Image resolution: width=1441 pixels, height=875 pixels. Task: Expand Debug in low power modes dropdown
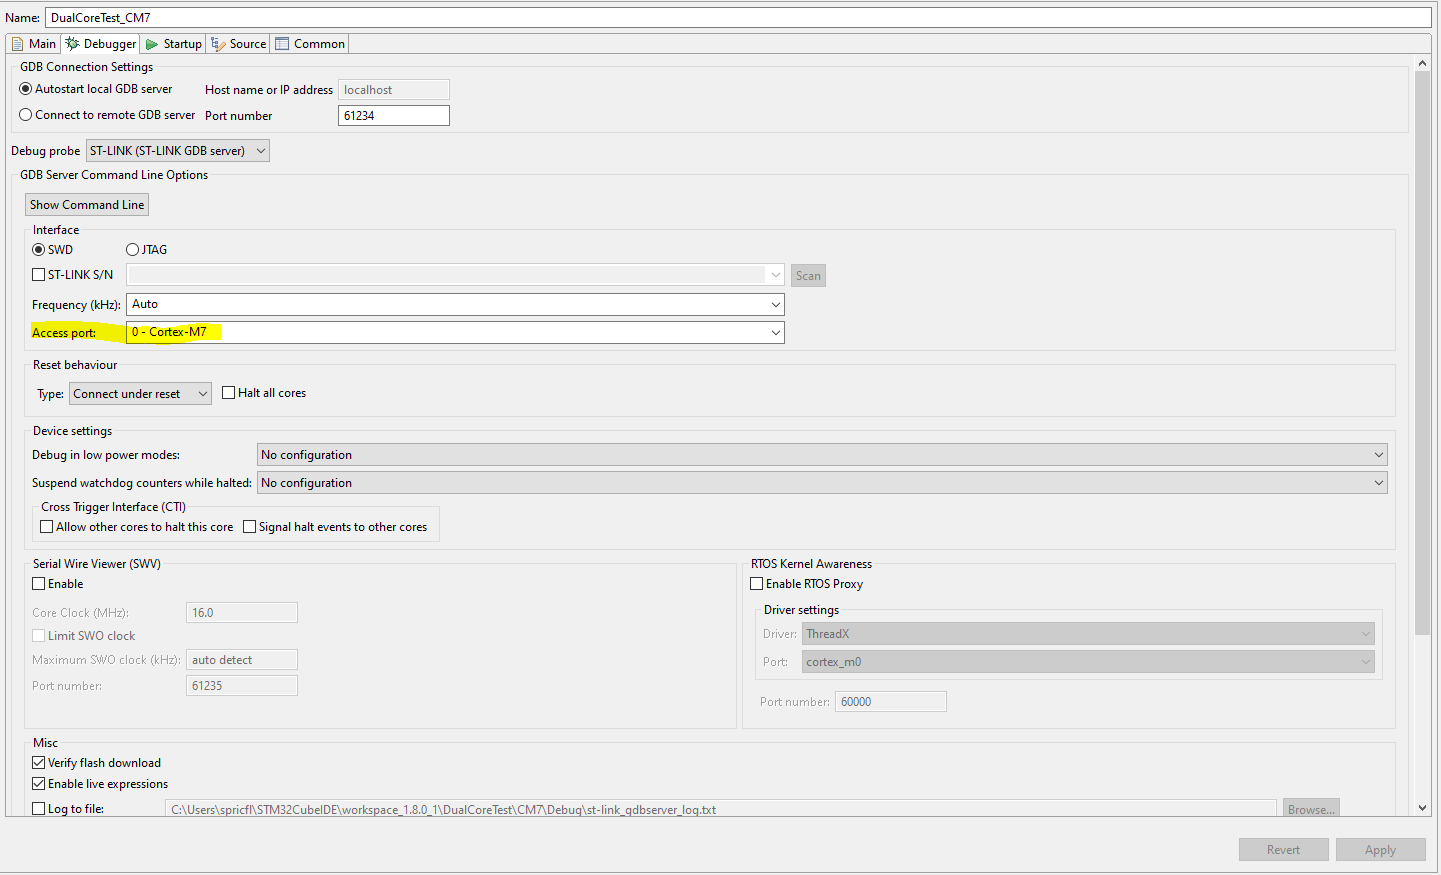(x=822, y=455)
